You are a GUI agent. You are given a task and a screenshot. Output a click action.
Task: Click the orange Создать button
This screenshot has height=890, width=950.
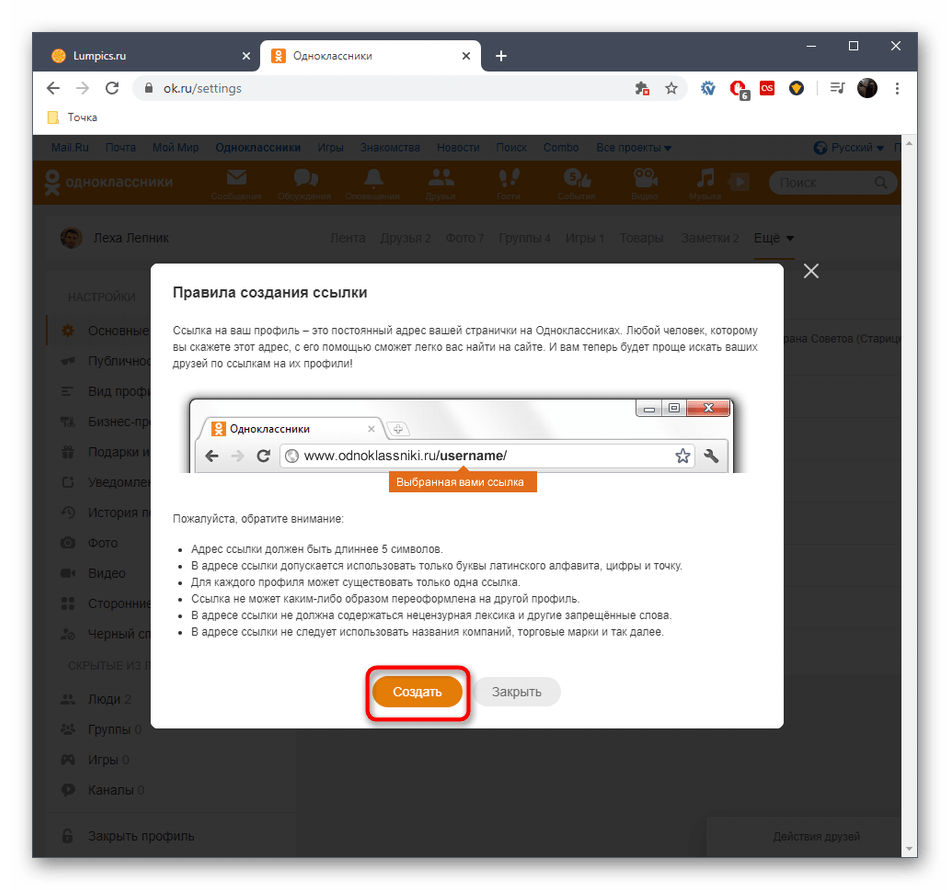(x=417, y=692)
